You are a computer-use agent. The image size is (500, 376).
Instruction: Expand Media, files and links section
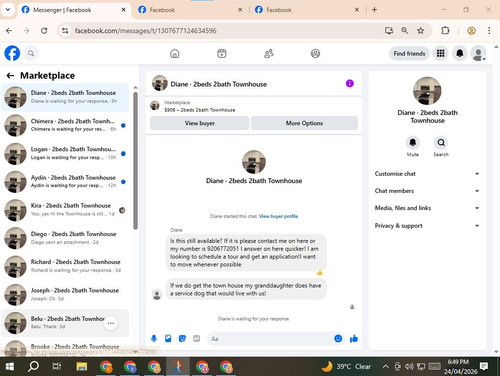pos(427,208)
